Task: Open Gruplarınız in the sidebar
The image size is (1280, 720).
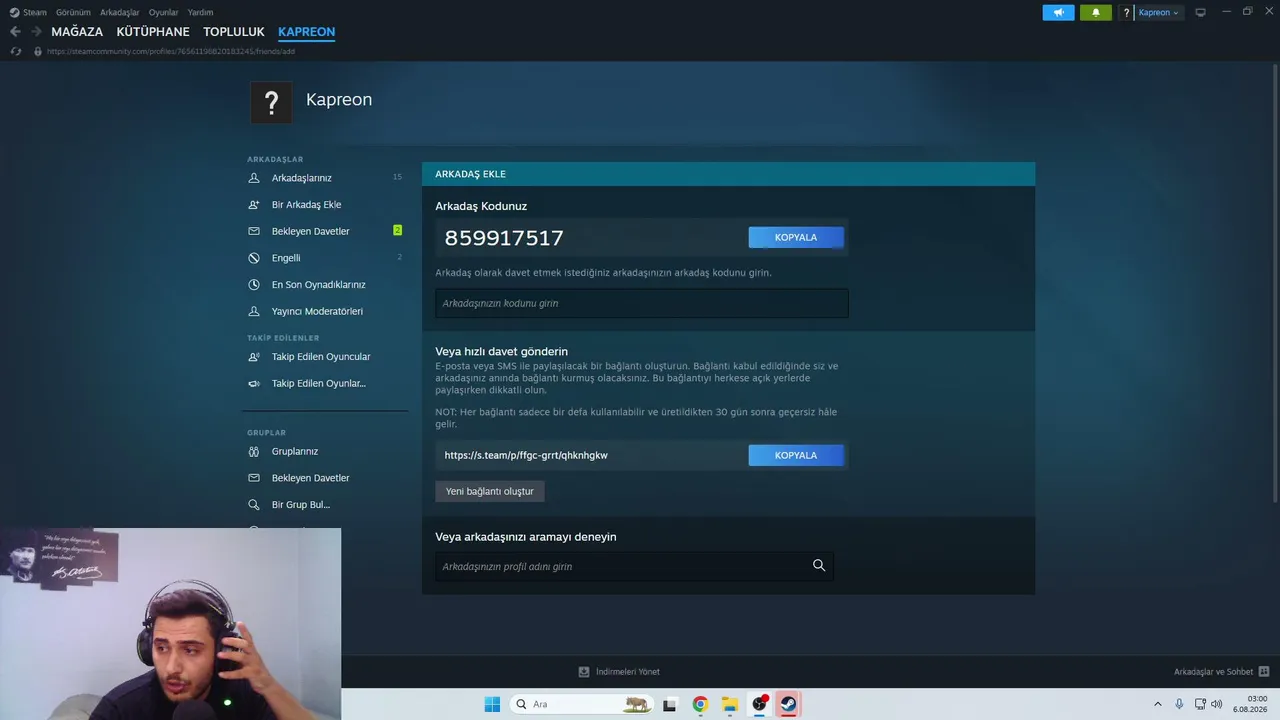Action: pos(295,451)
